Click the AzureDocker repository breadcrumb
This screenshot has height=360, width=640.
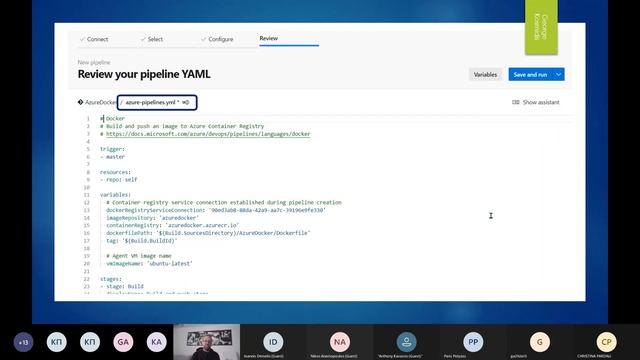[x=100, y=102]
